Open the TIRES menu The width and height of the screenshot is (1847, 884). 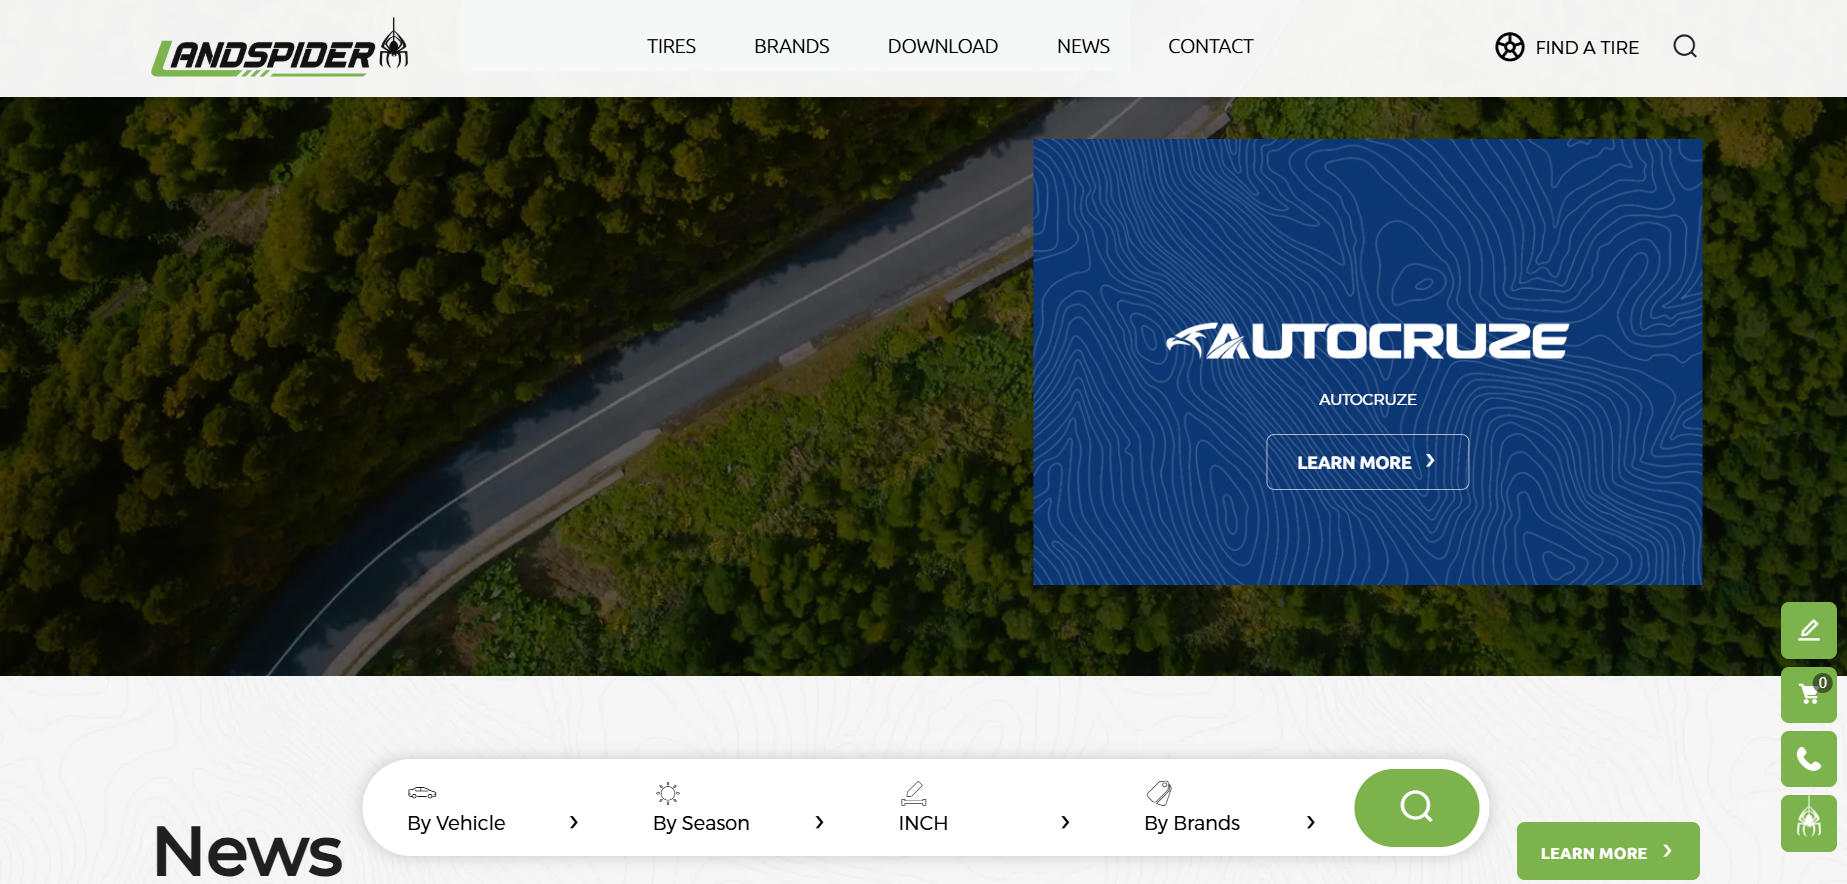point(671,47)
